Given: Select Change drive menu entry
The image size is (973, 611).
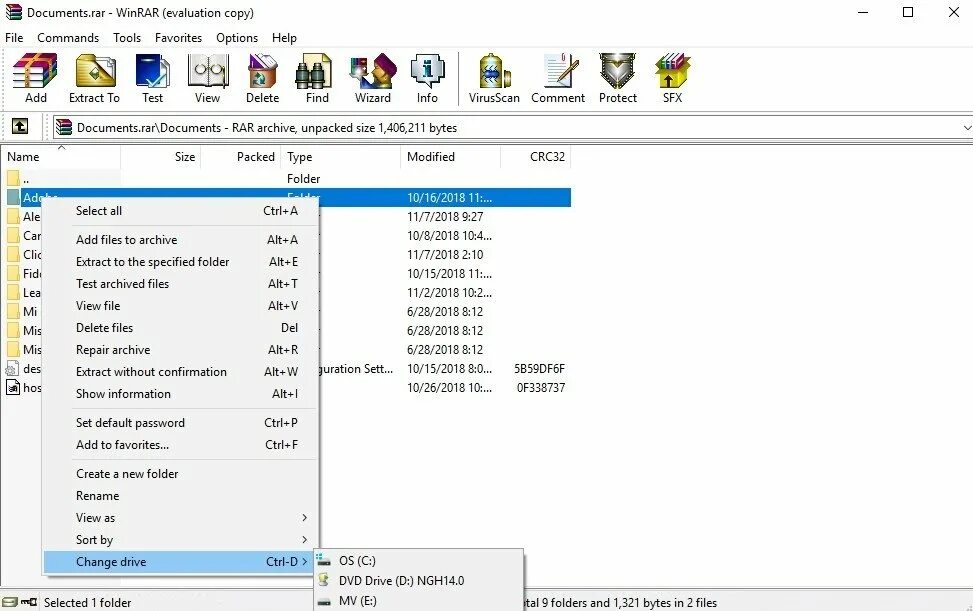Looking at the screenshot, I should pyautogui.click(x=181, y=562).
